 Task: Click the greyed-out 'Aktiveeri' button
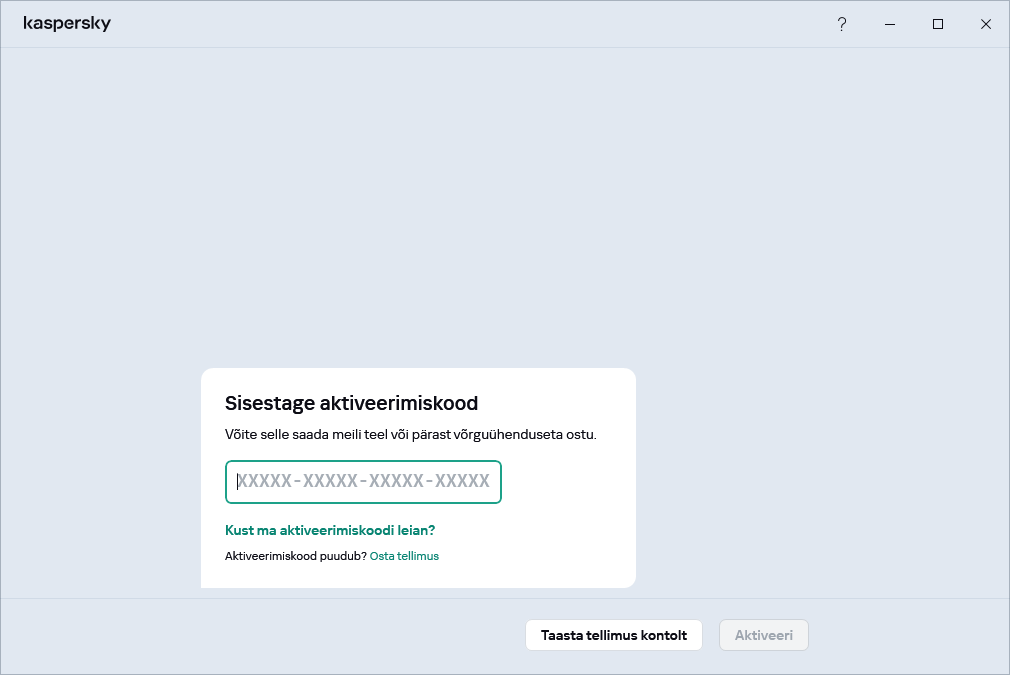(x=764, y=635)
